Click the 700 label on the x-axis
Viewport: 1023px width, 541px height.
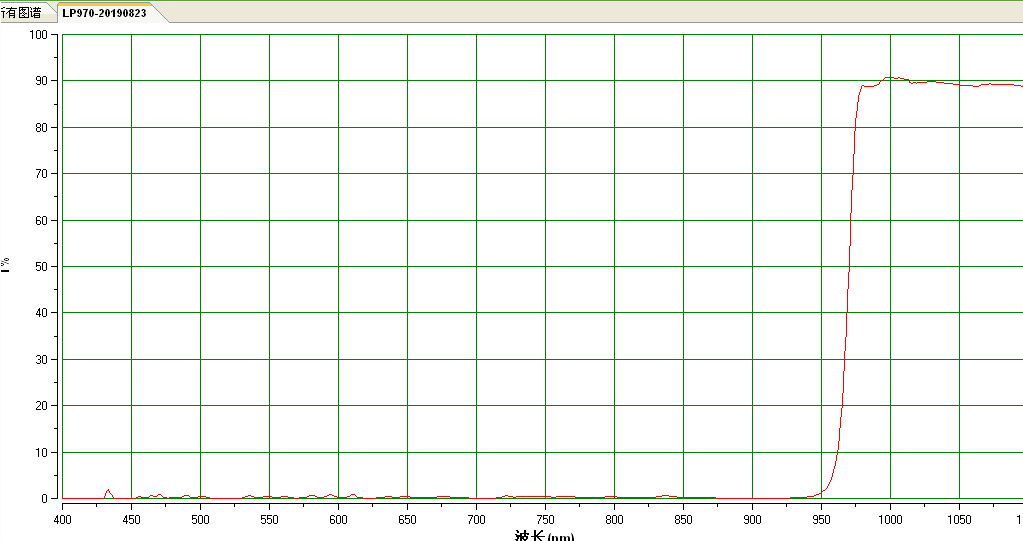(476, 519)
